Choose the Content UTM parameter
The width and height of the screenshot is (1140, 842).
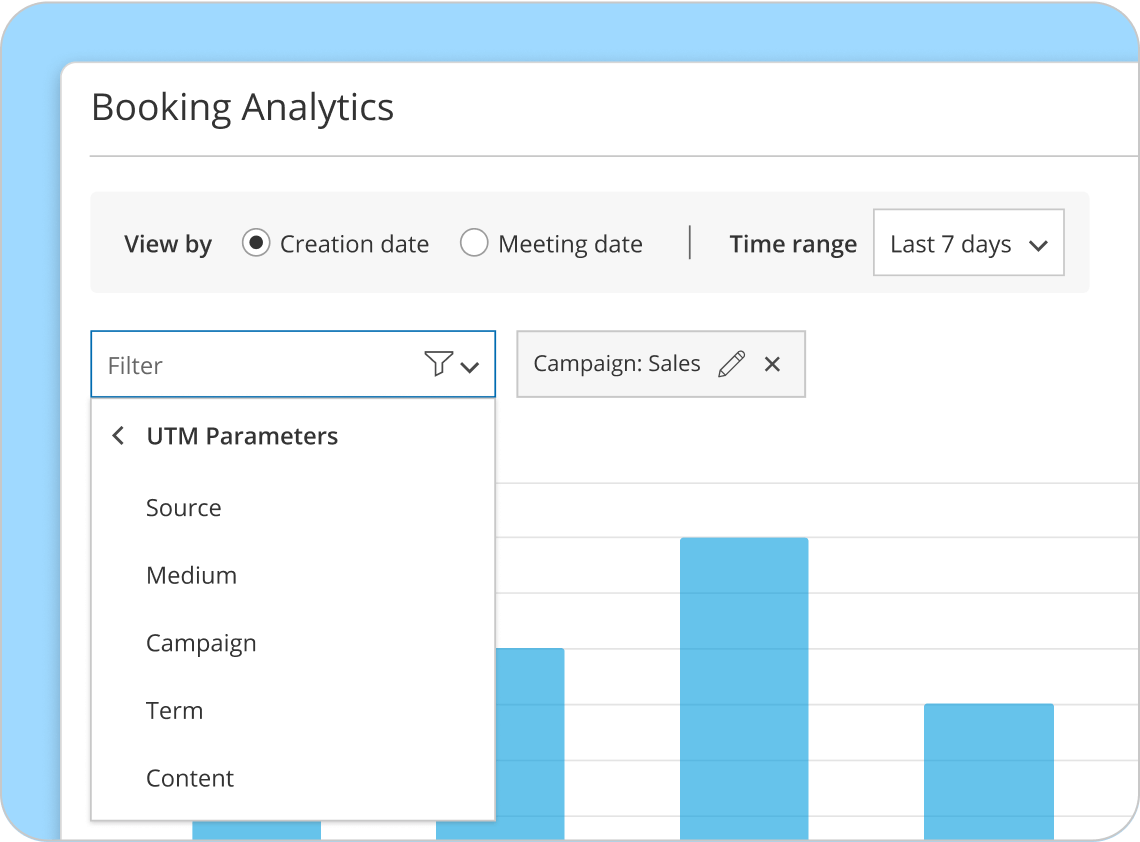coord(190,778)
